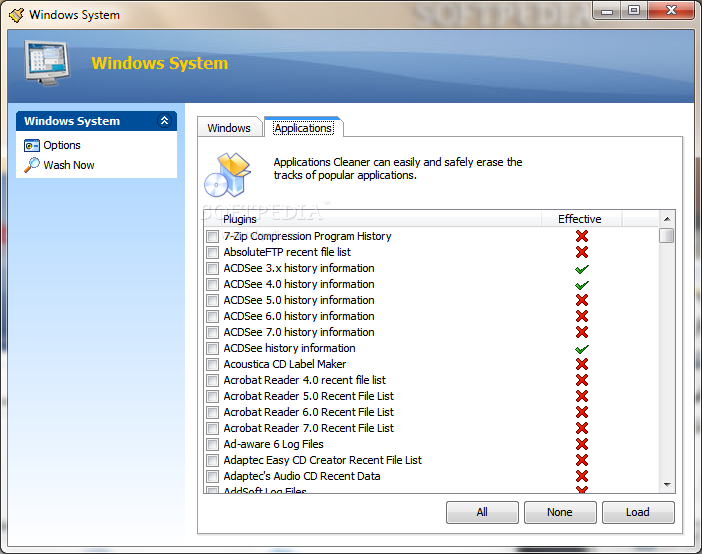Check the ACDSee 5.0 history information box
Viewport: 702px width, 554px height.
pyautogui.click(x=212, y=300)
